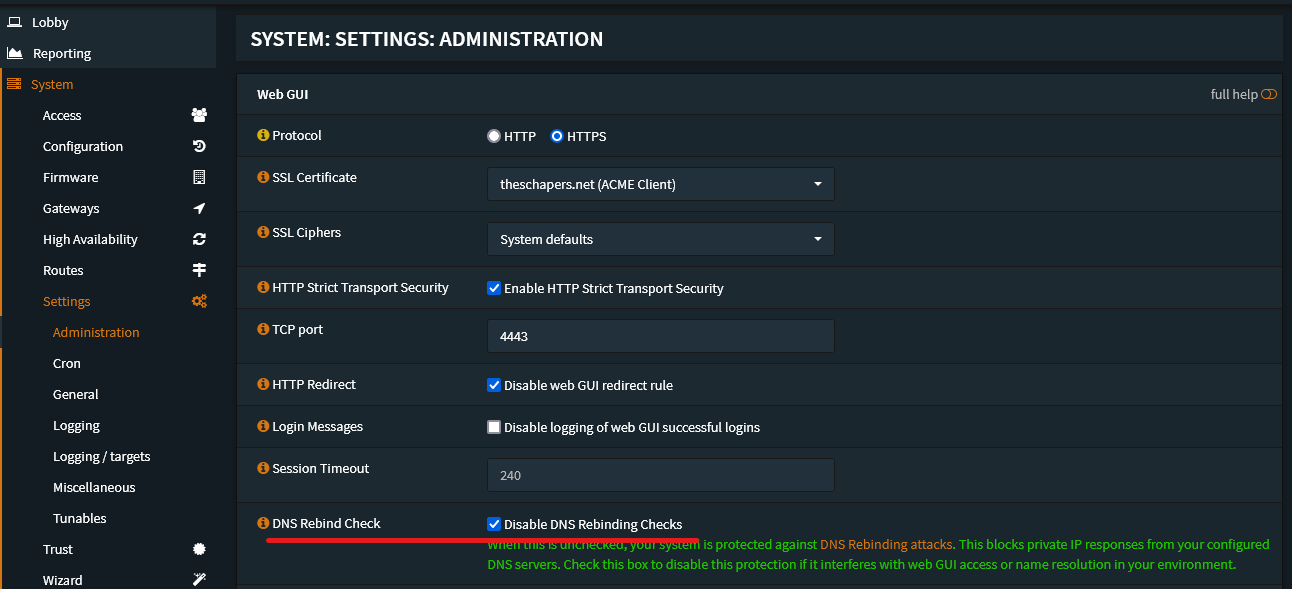The image size is (1292, 589).
Task: Check Disable logging of web GUI logins
Action: point(494,427)
